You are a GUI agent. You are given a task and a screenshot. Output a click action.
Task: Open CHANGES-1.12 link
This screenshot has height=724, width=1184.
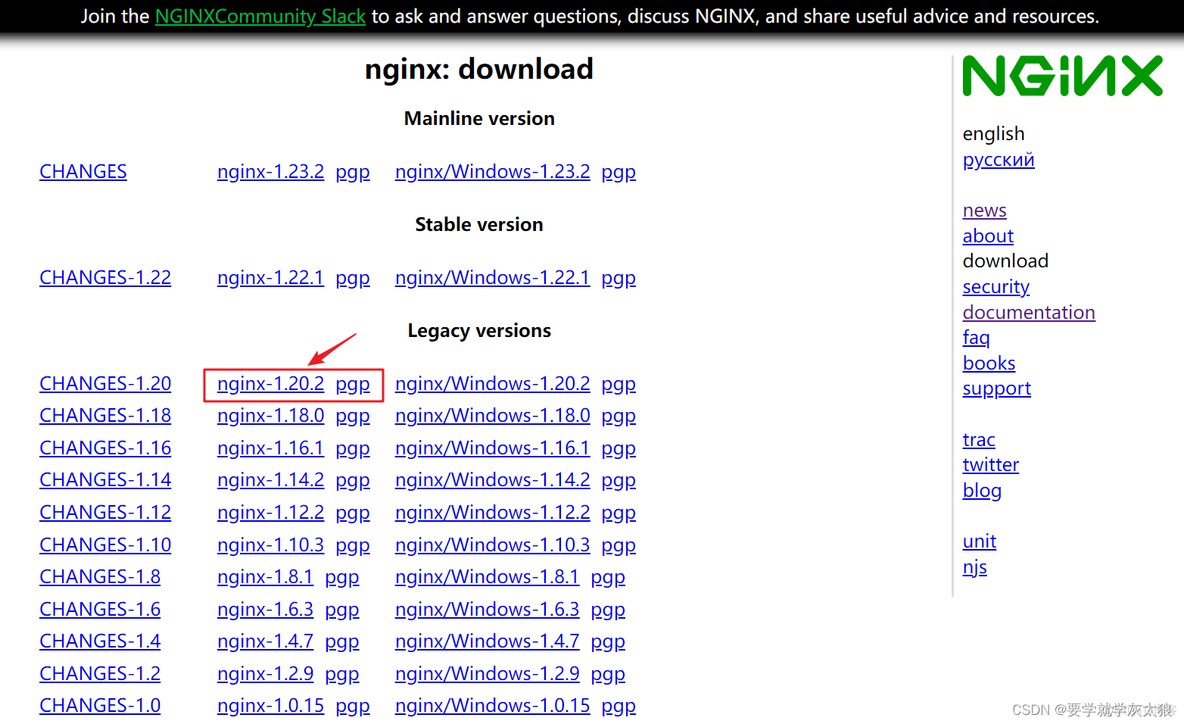click(105, 512)
